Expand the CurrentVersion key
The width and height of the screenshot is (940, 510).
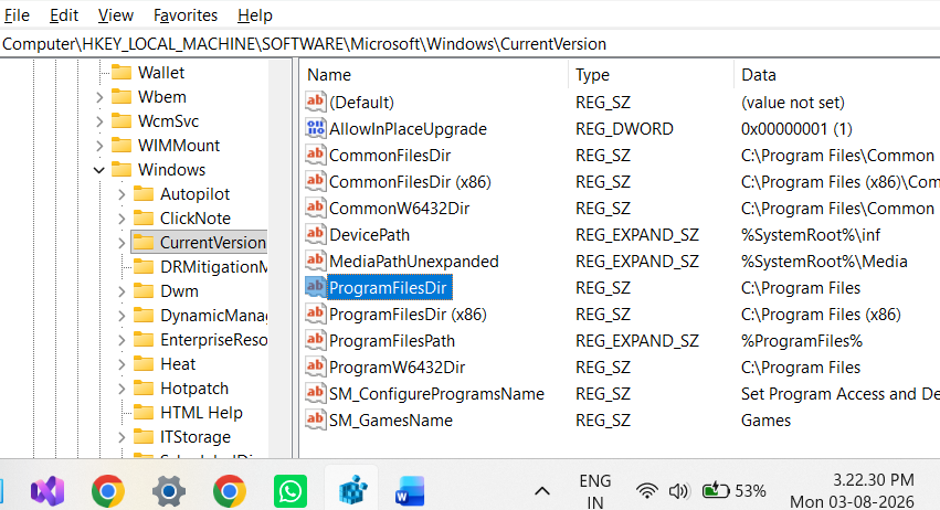click(x=122, y=243)
